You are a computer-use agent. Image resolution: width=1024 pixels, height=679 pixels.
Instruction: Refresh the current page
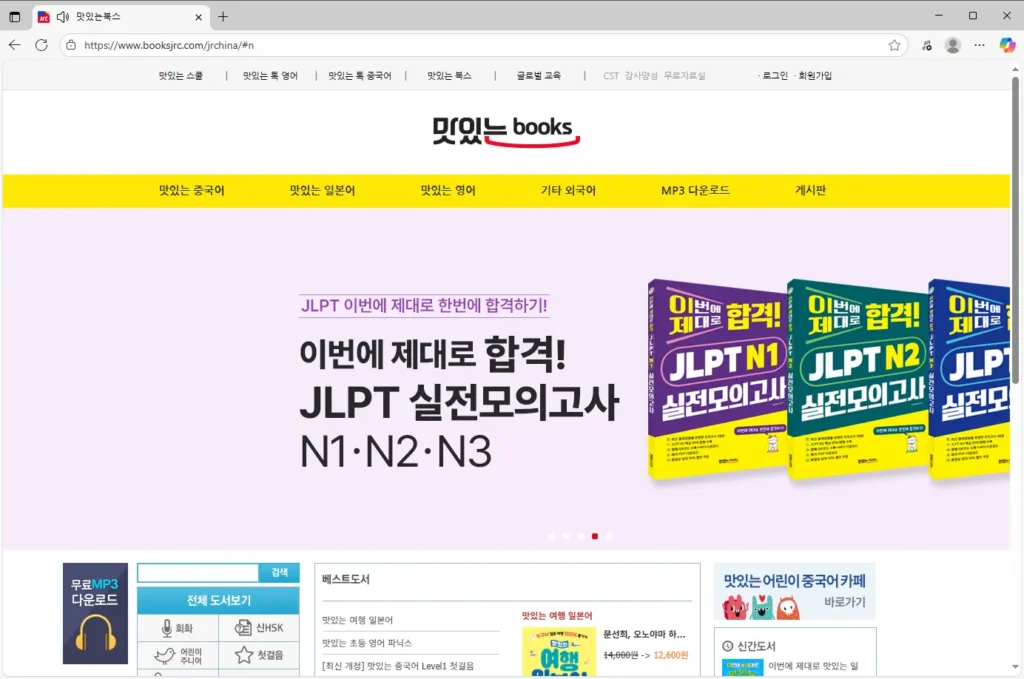41,45
